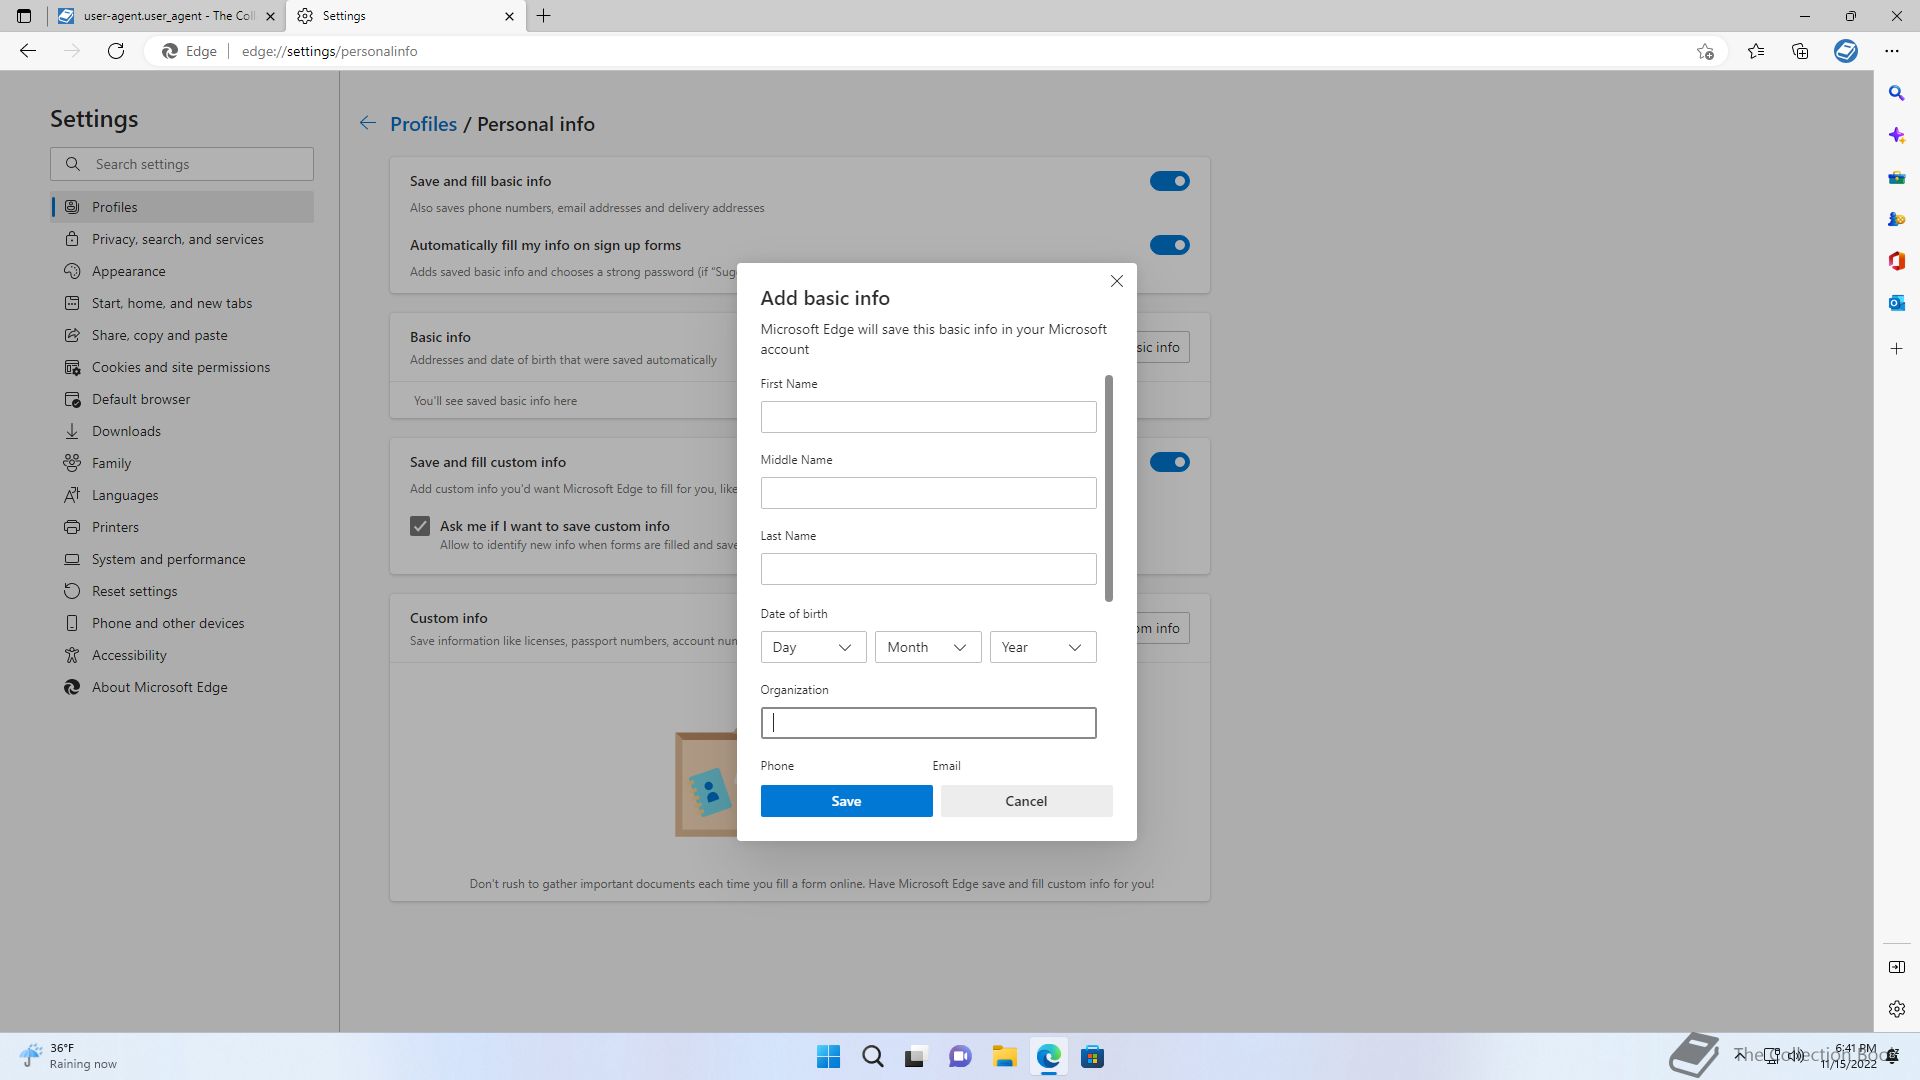Open the Favorites star toolbar icon
This screenshot has height=1080, width=1920.
coord(1756,51)
